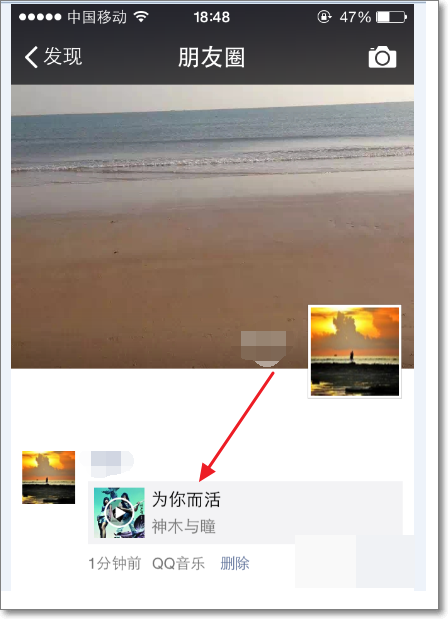The image size is (448, 619).
Task: Open the QQ音乐 source link
Action: [x=178, y=563]
